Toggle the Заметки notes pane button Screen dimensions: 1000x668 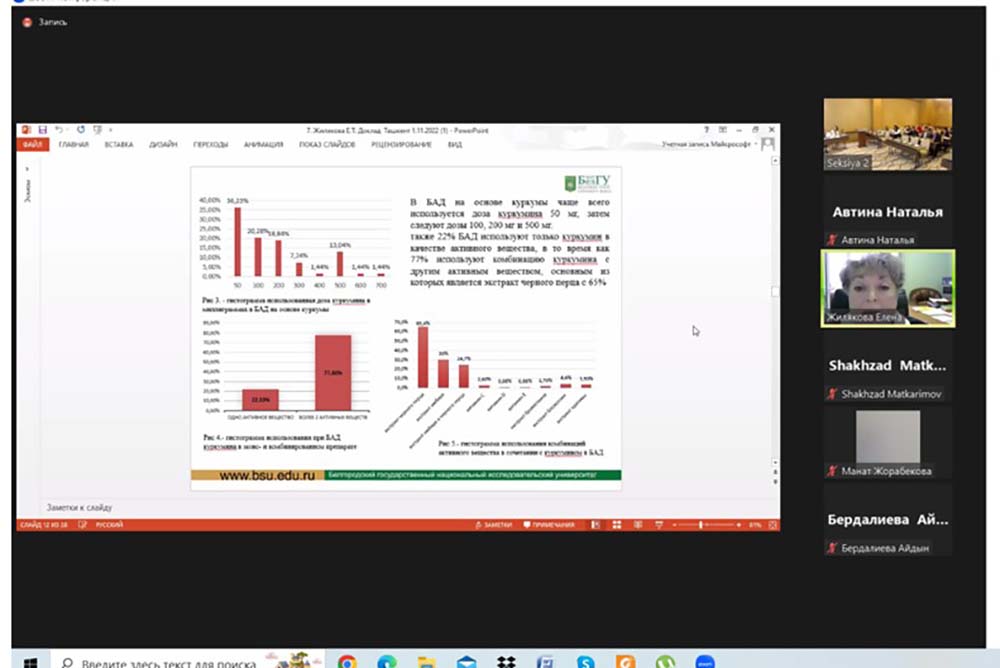click(498, 525)
